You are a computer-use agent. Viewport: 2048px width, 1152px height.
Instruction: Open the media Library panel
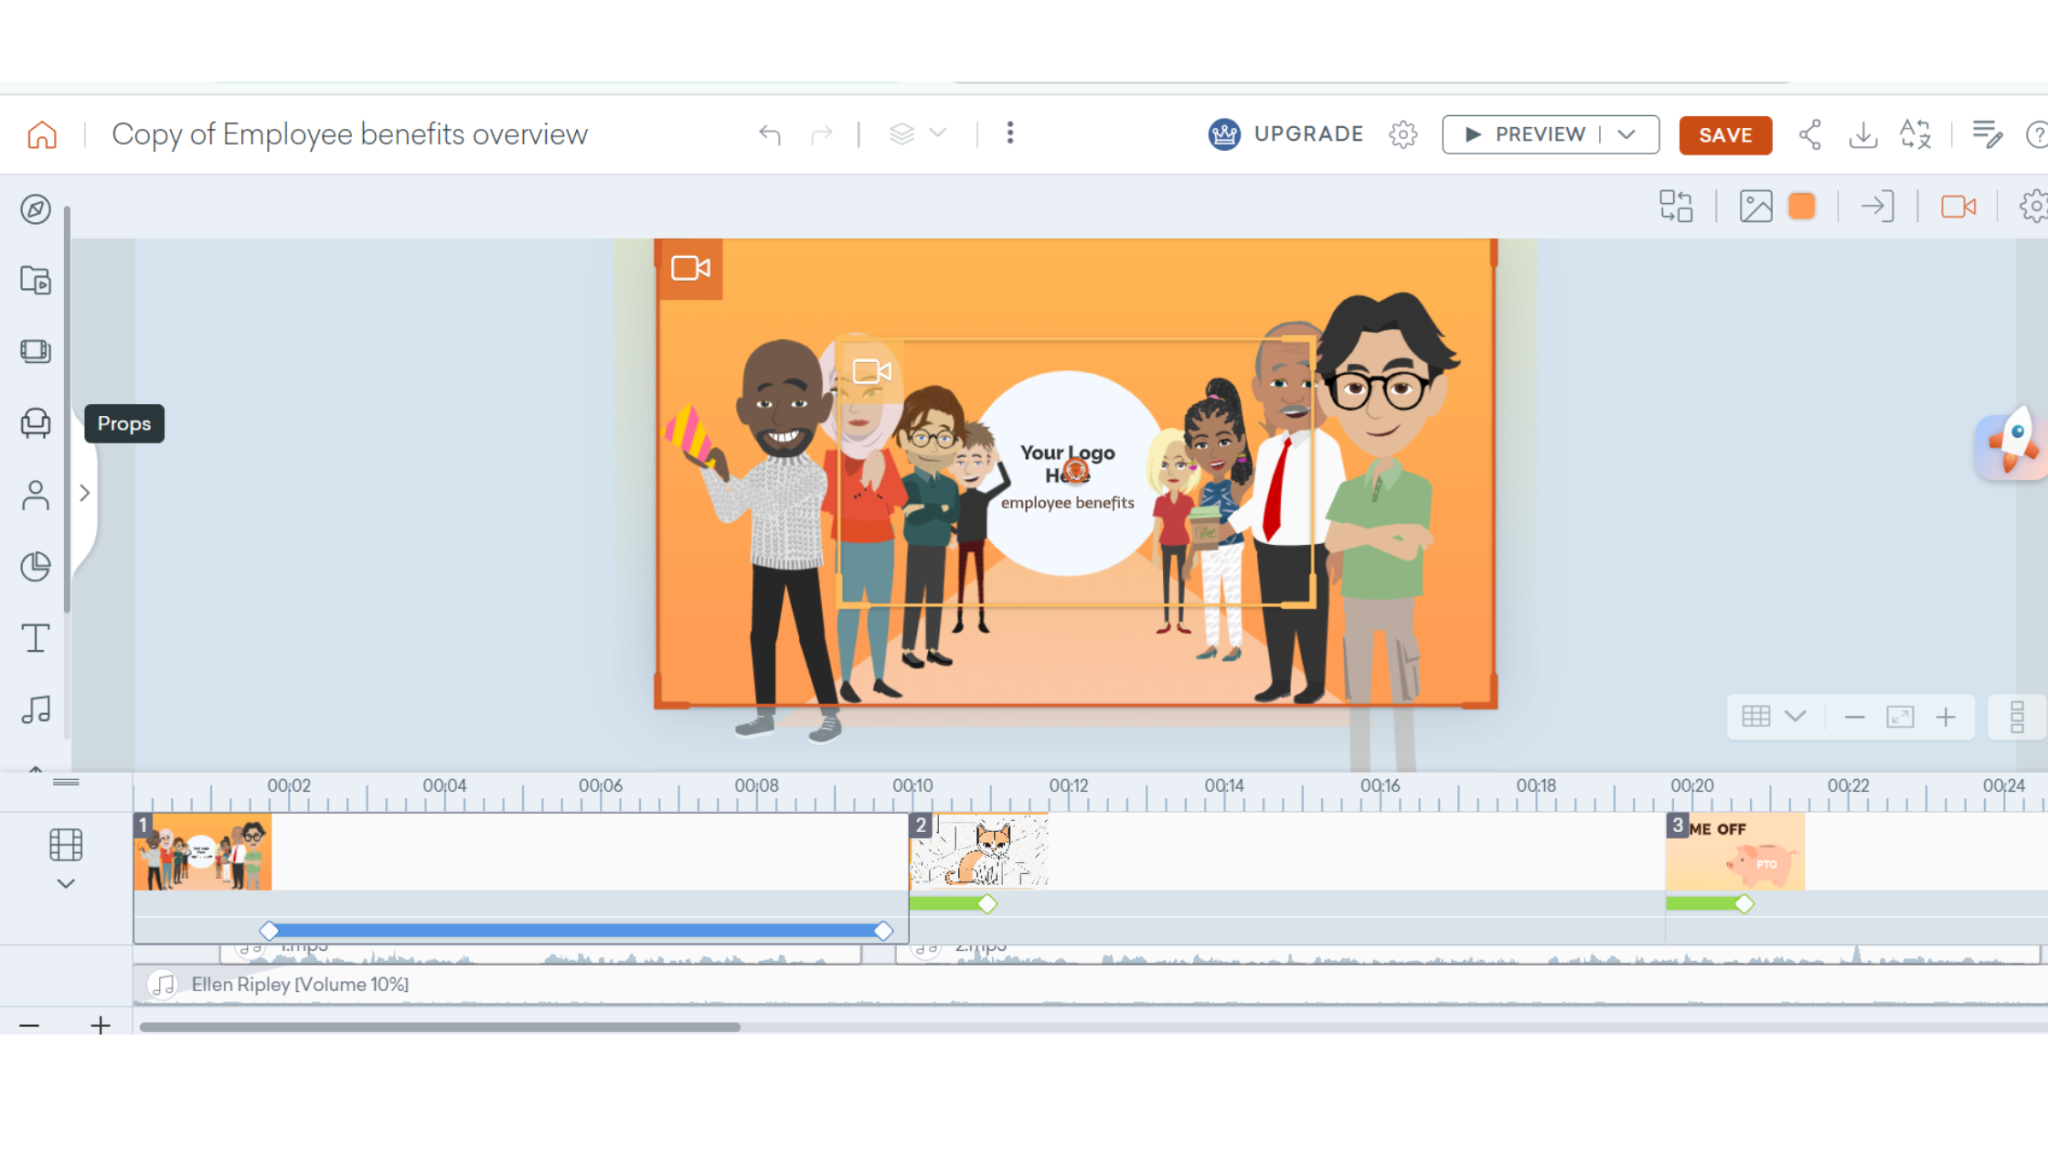point(36,281)
